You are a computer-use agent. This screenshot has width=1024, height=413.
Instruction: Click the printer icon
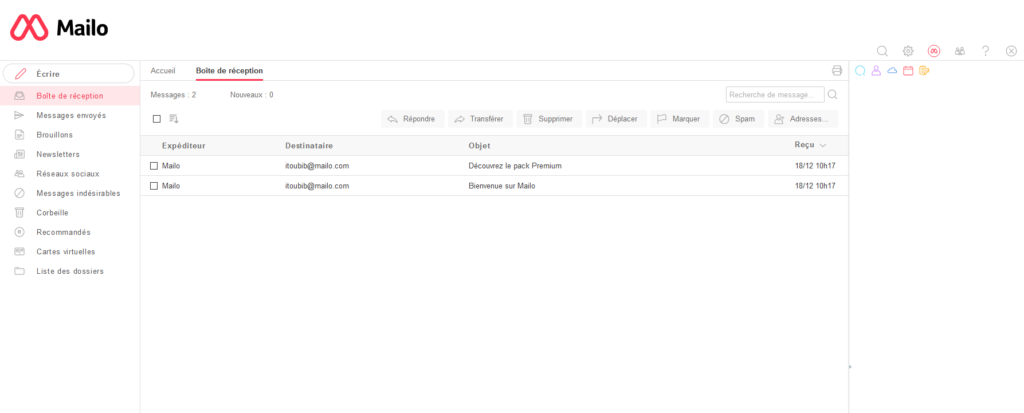pyautogui.click(x=837, y=71)
